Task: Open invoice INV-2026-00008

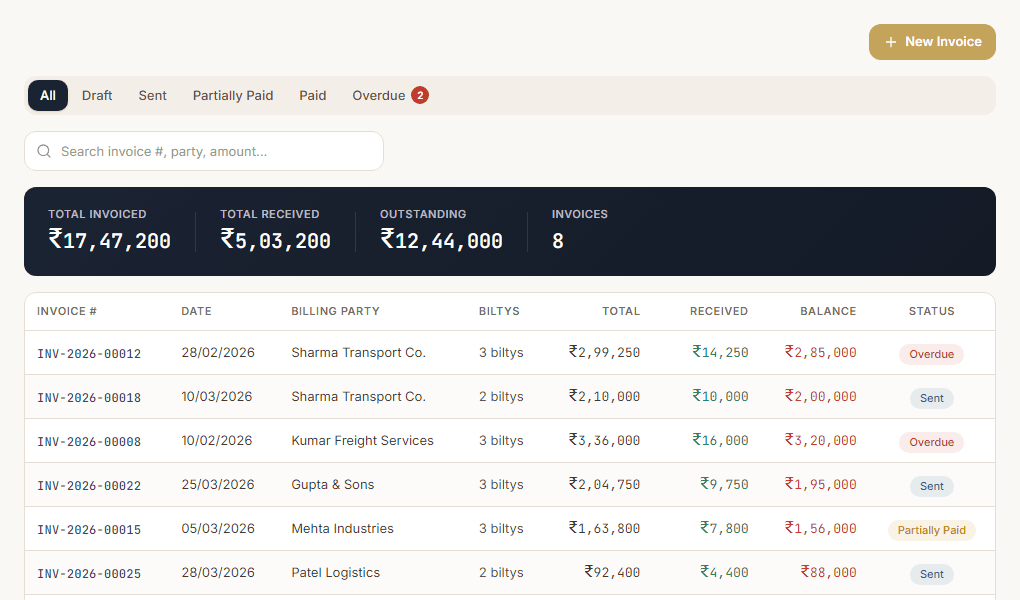Action: click(x=89, y=442)
